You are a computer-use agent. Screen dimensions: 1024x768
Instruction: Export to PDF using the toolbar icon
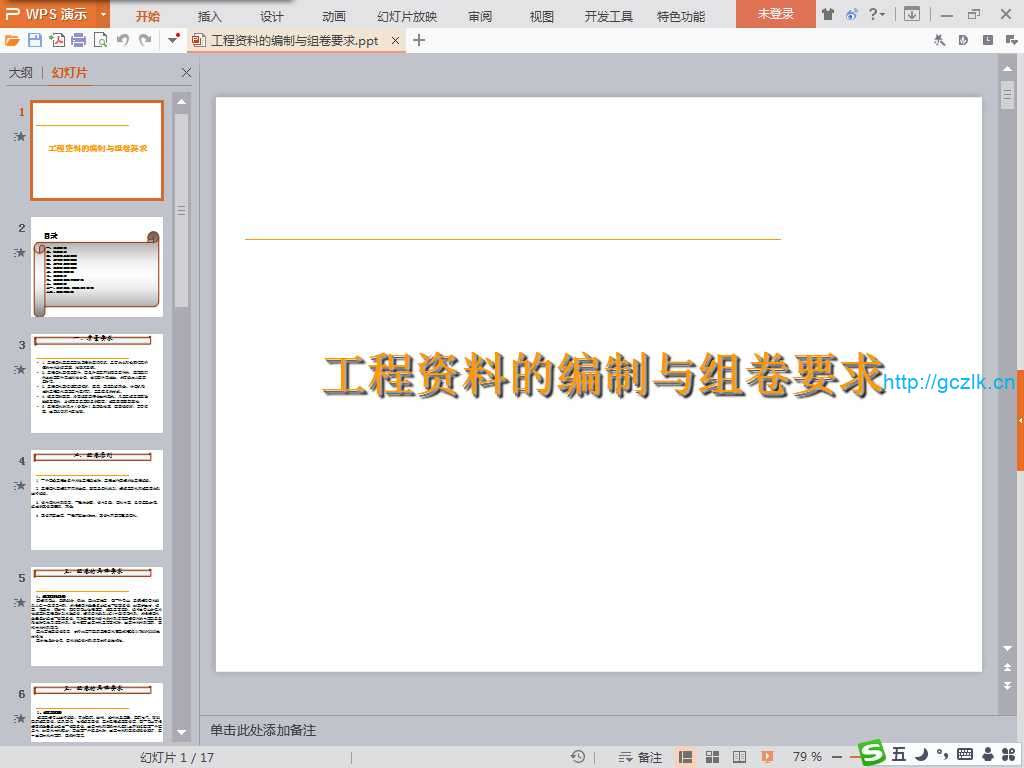tap(57, 40)
